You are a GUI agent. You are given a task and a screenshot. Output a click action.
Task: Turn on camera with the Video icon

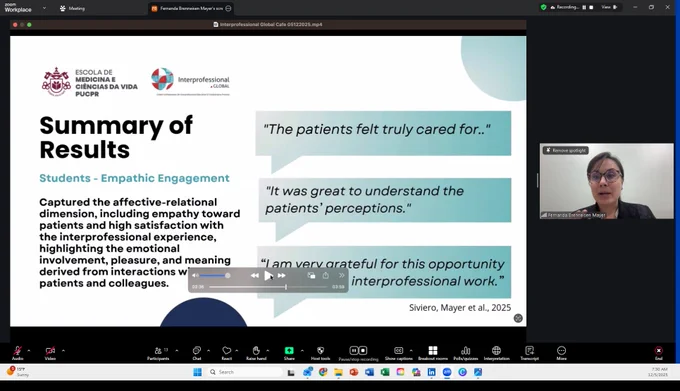pos(50,350)
